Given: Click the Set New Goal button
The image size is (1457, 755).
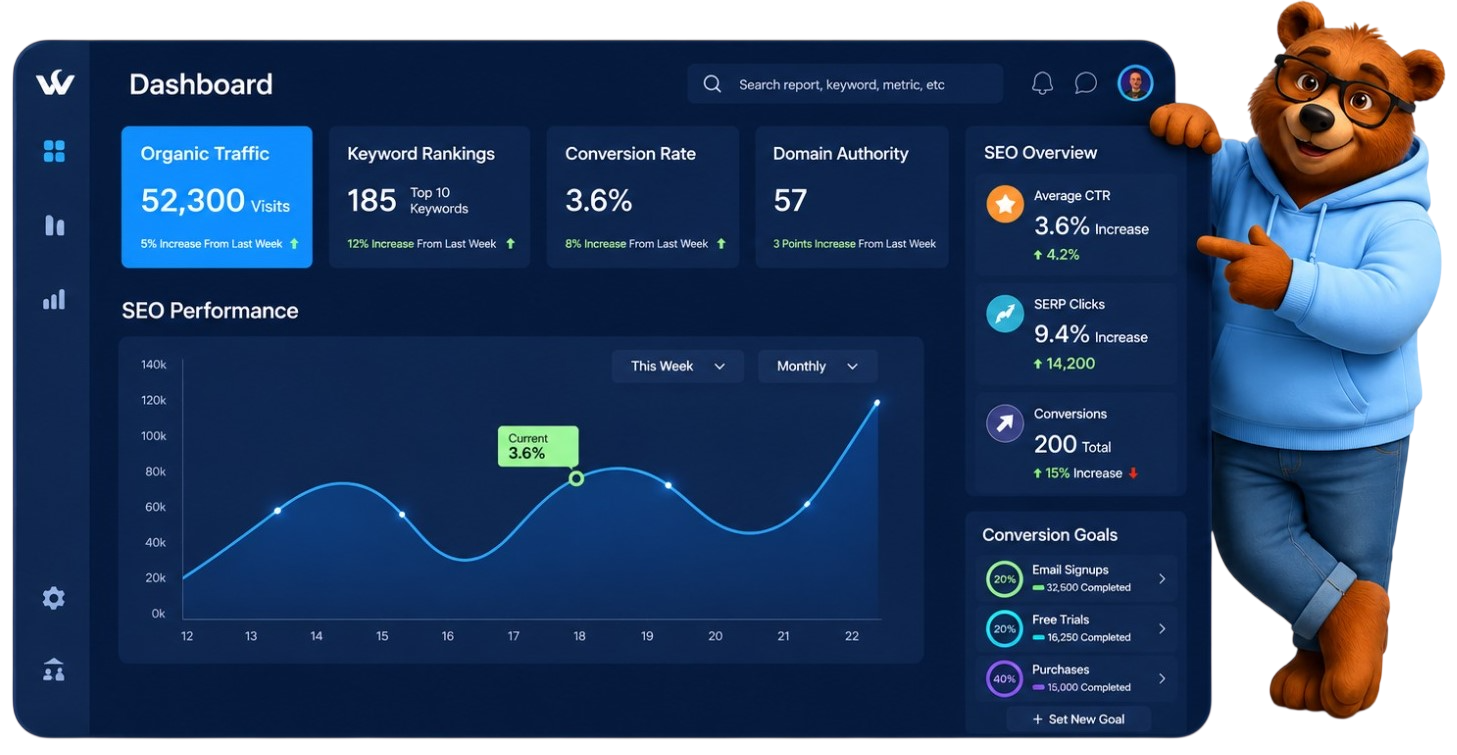Looking at the screenshot, I should [x=1078, y=719].
